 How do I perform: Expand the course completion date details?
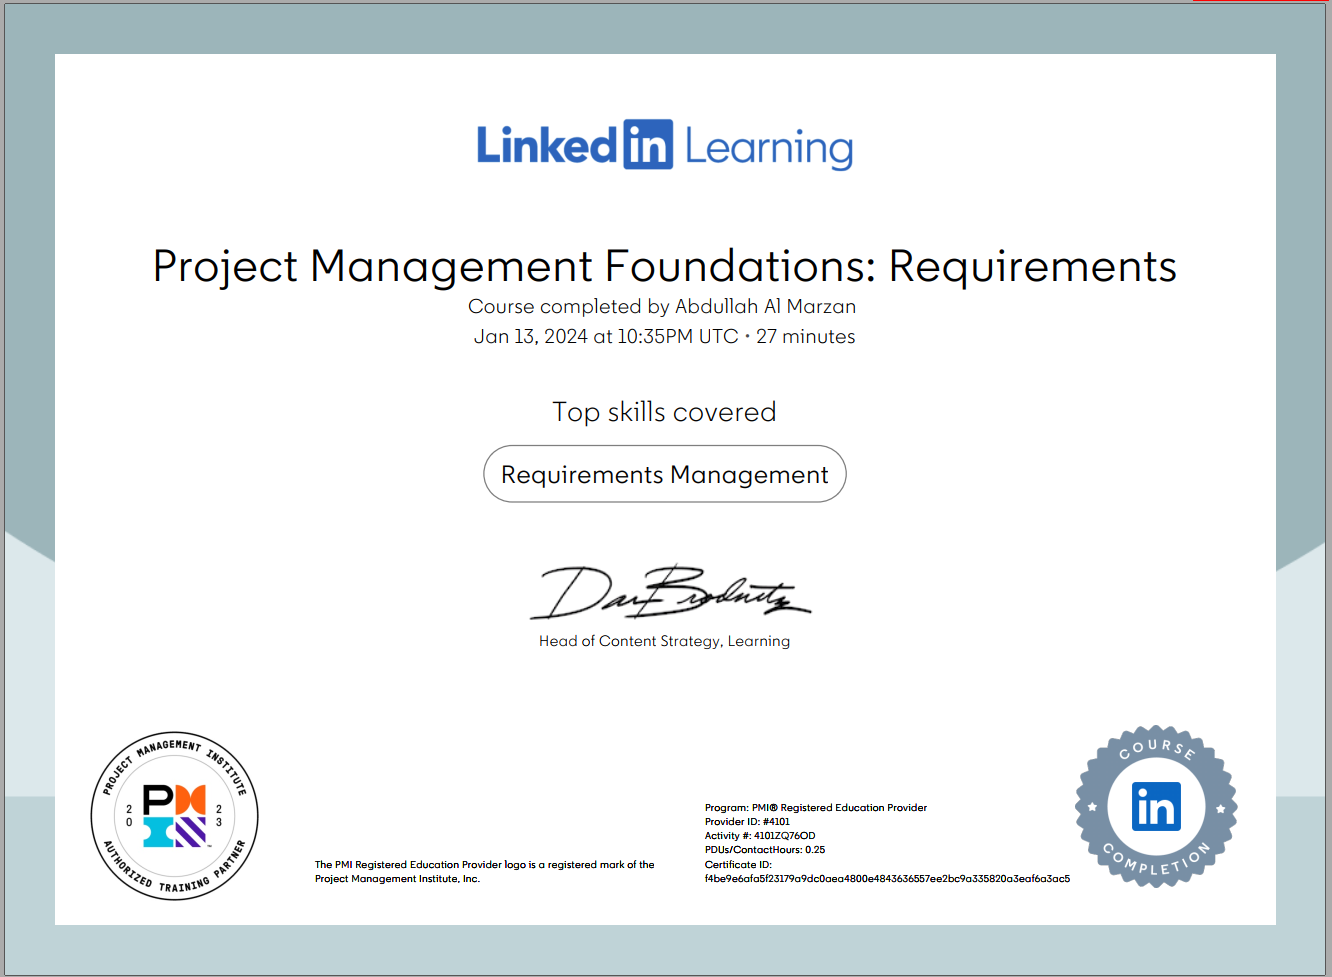pyautogui.click(x=664, y=337)
